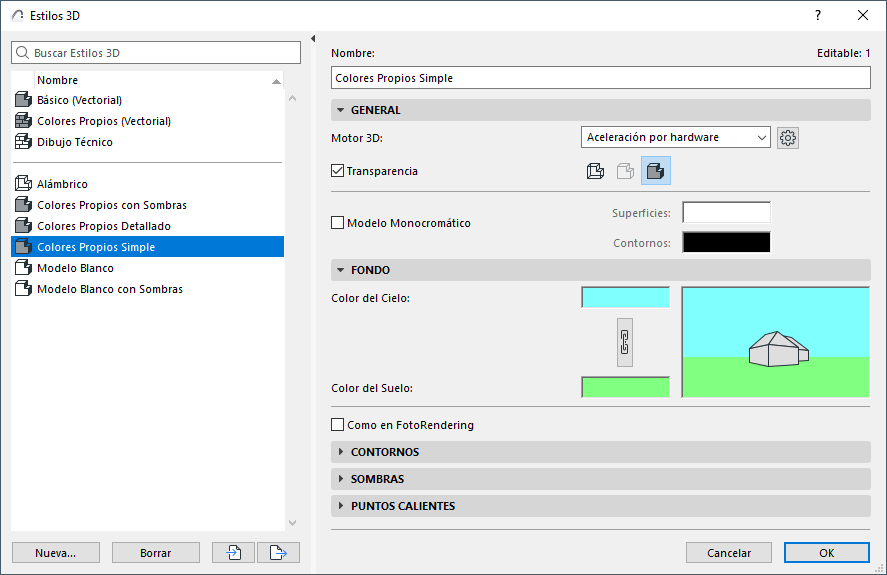Expand the SOMBRAS section
The height and width of the screenshot is (575, 887).
coord(341,479)
